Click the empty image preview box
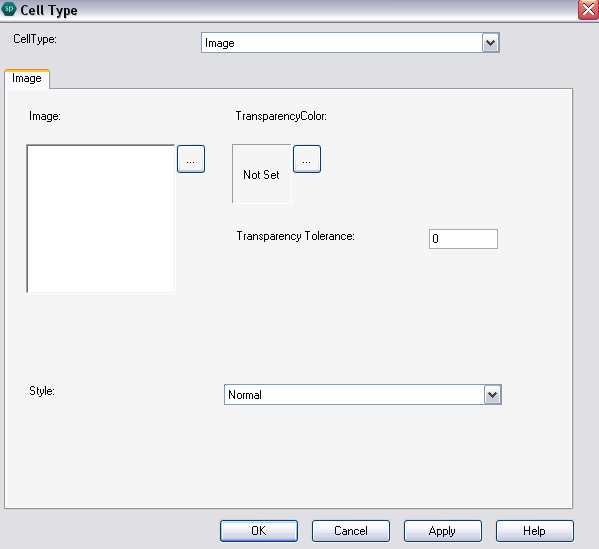599x549 pixels. (x=101, y=219)
